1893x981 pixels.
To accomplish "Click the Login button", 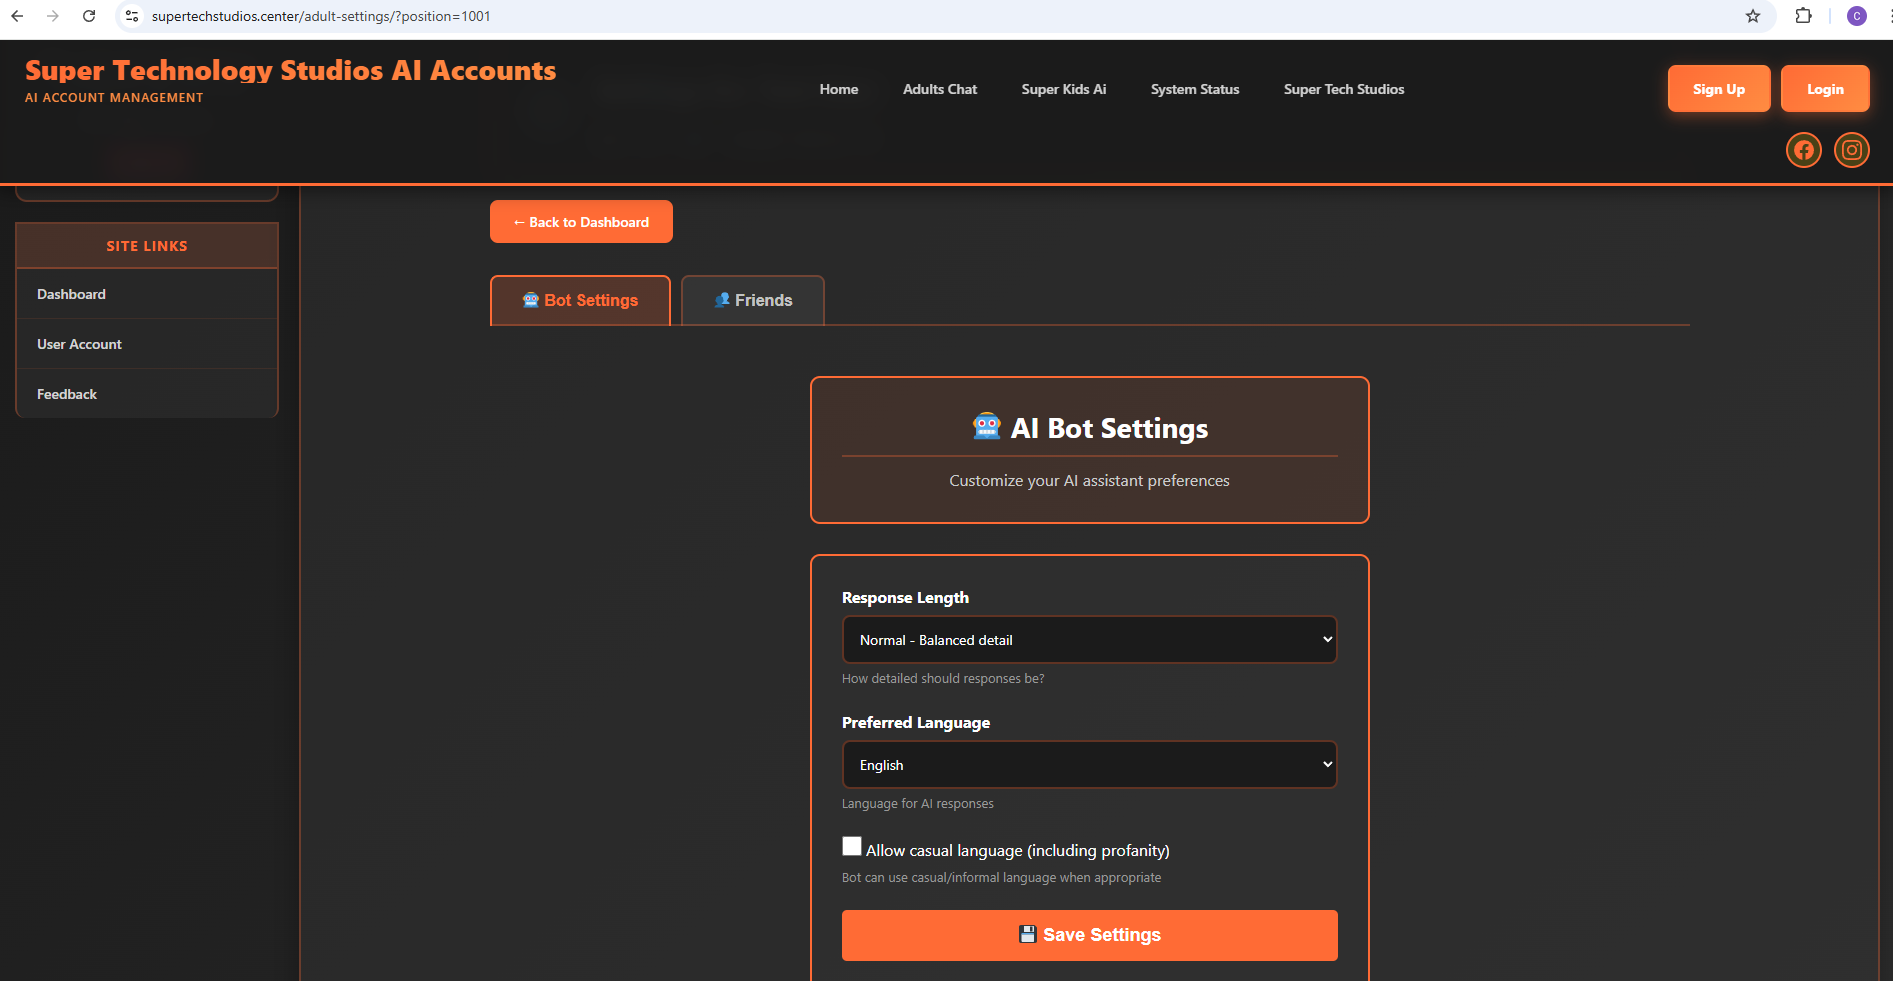I will (x=1825, y=89).
